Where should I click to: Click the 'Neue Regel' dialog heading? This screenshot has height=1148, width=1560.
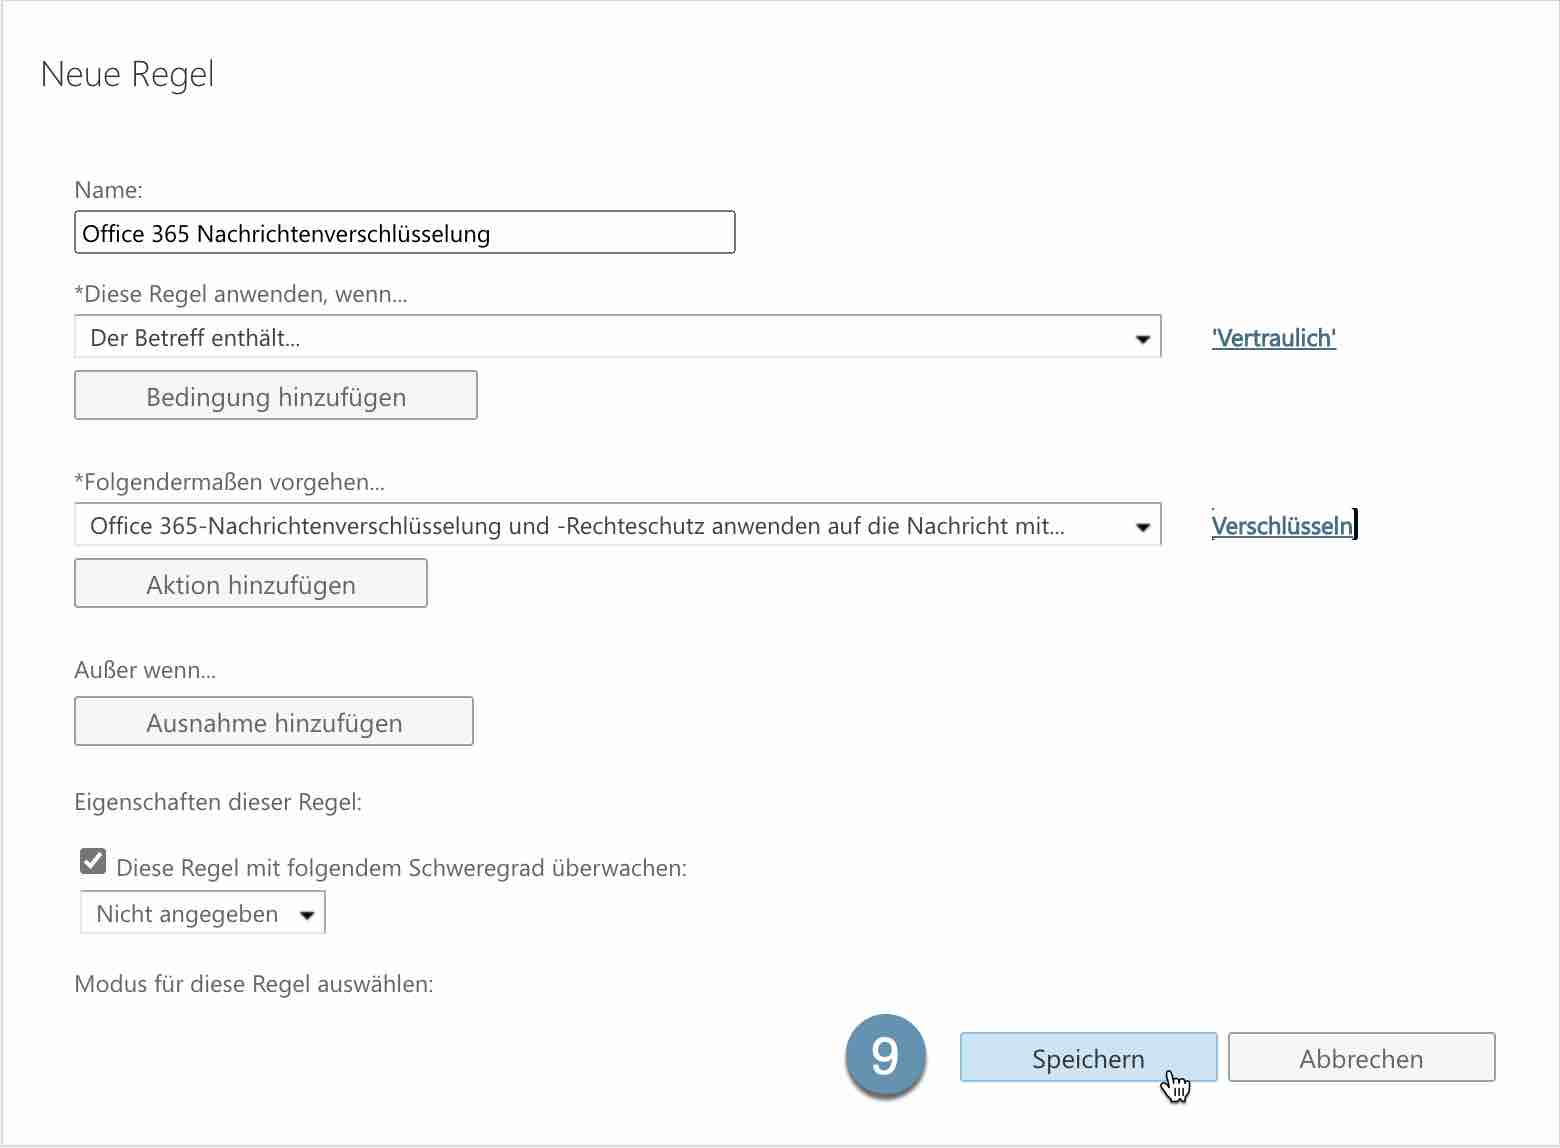click(x=127, y=74)
